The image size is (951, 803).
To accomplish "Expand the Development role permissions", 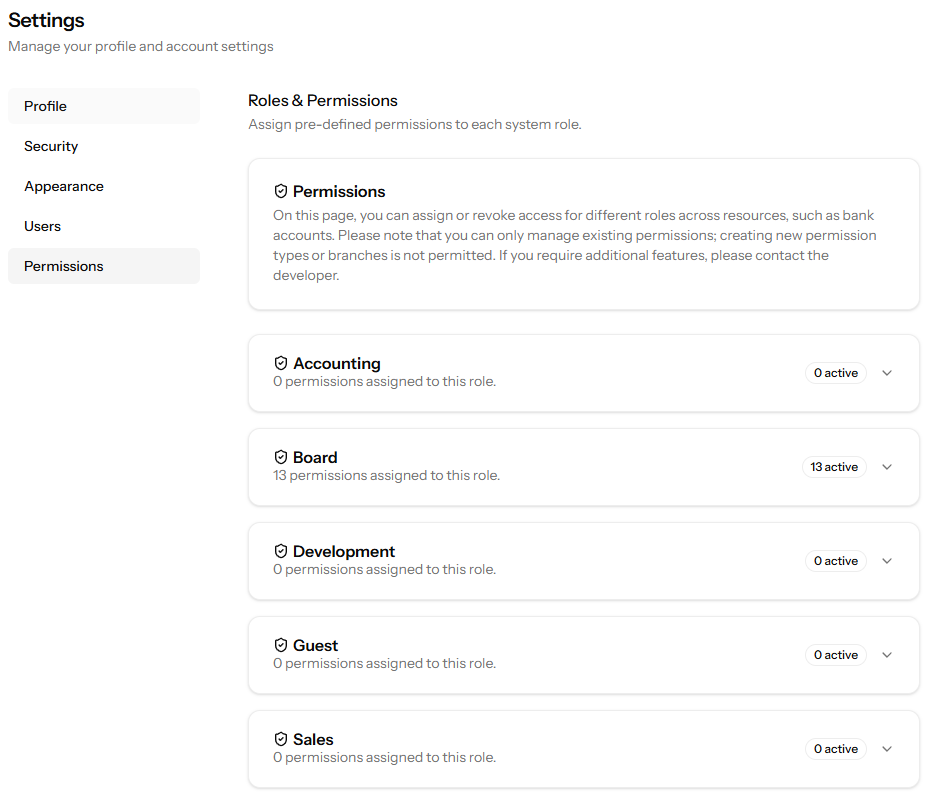I will coord(887,561).
